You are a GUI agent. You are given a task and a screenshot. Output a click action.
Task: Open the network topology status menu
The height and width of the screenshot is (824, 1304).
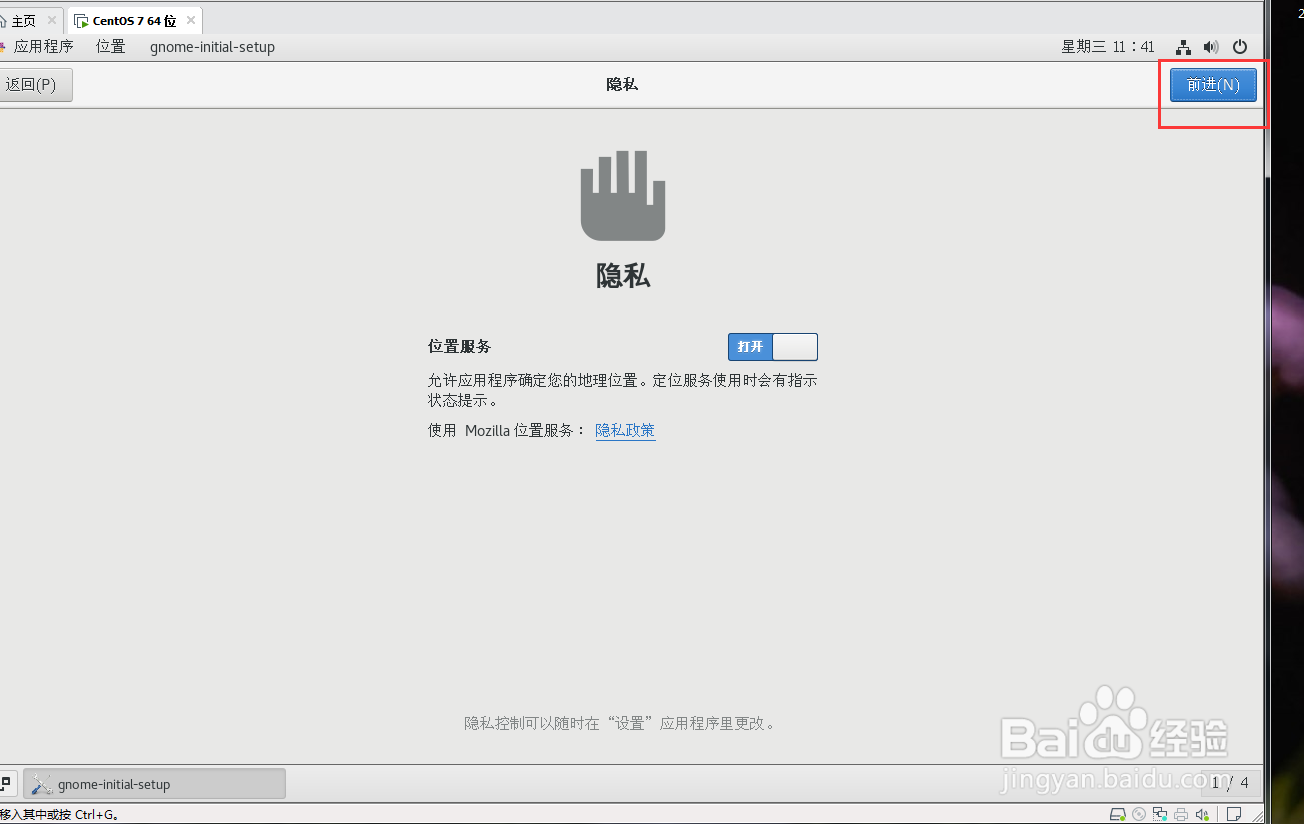(1183, 47)
